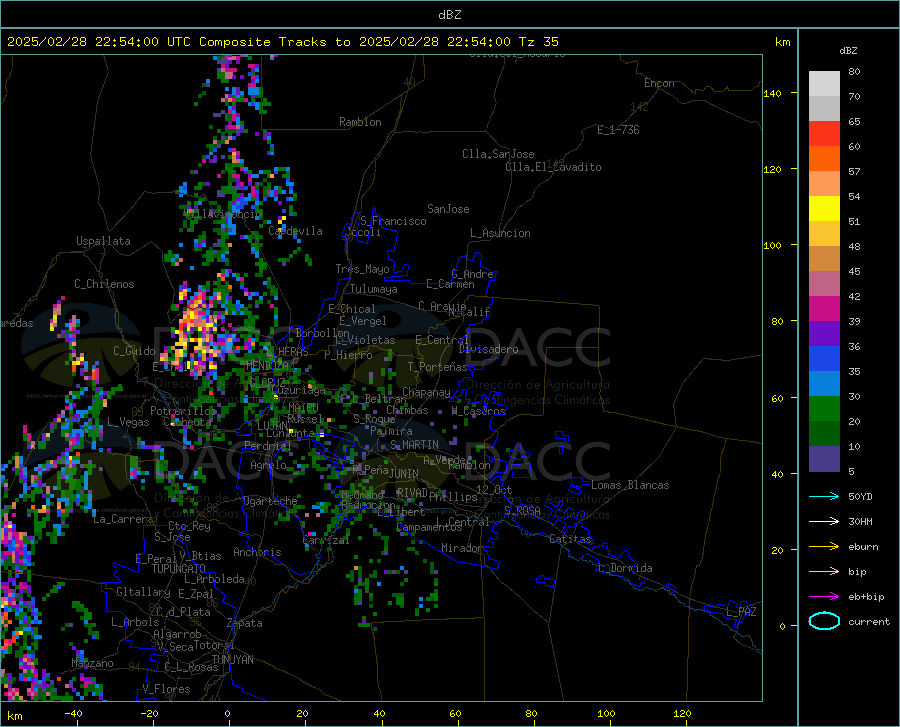Click the yellow eburn arrow legend icon
900x727 pixels.
[824, 546]
